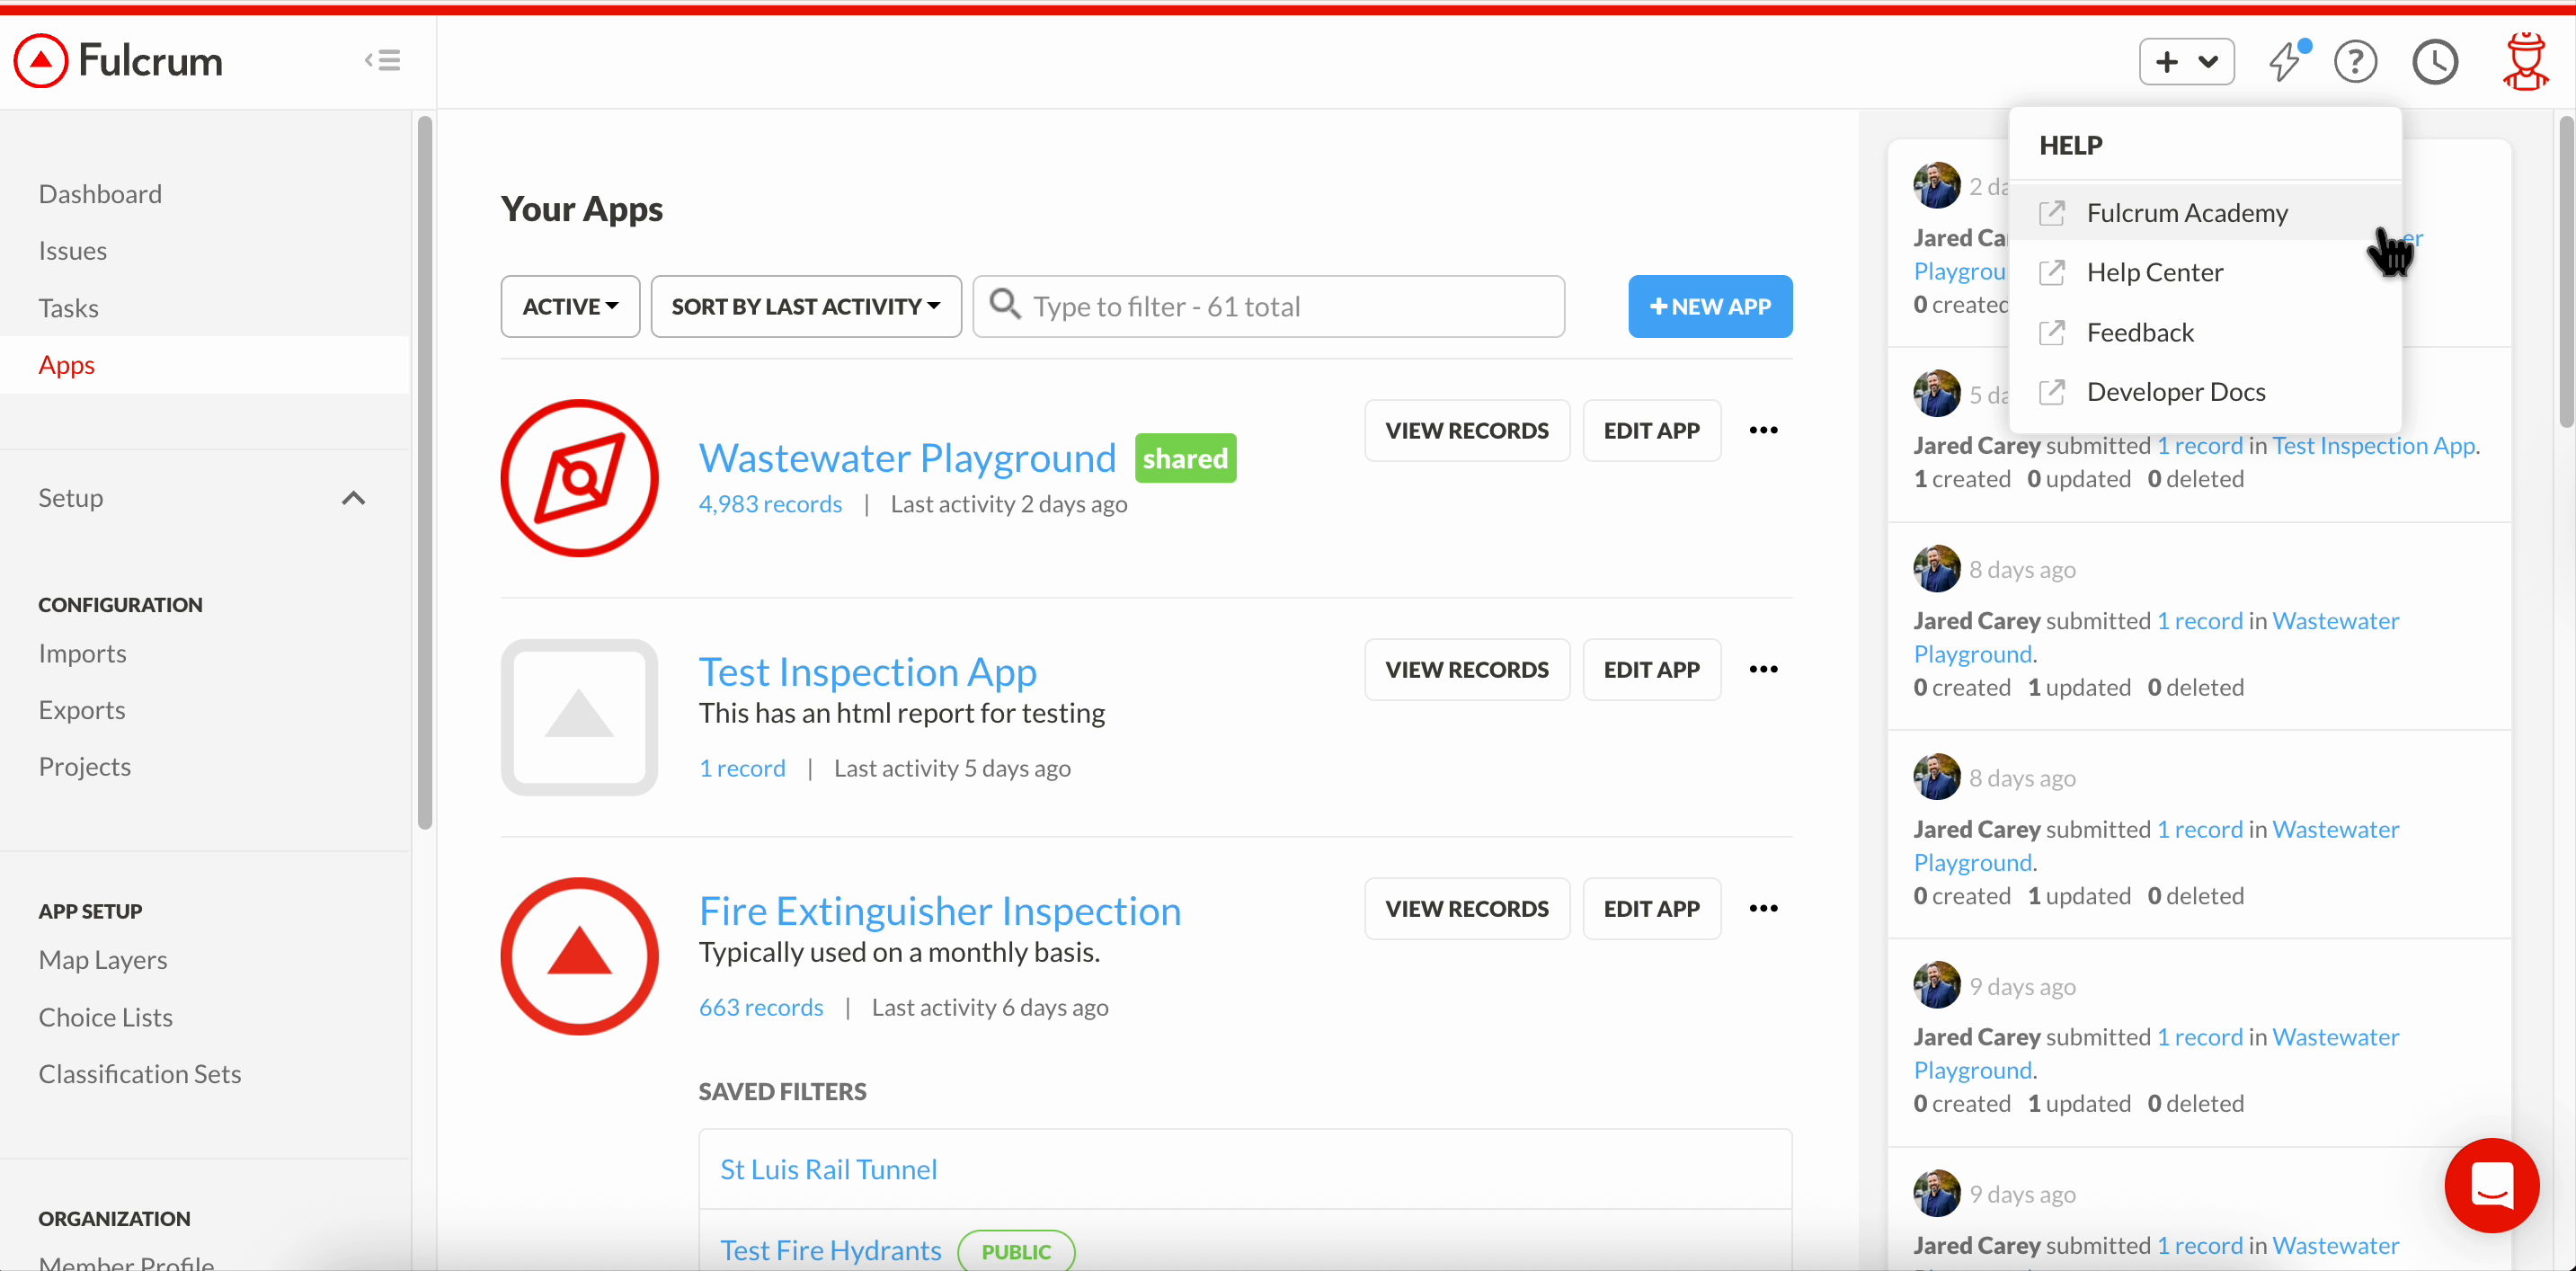This screenshot has width=2576, height=1271.
Task: Click the NEW APP button
Action: 1709,306
